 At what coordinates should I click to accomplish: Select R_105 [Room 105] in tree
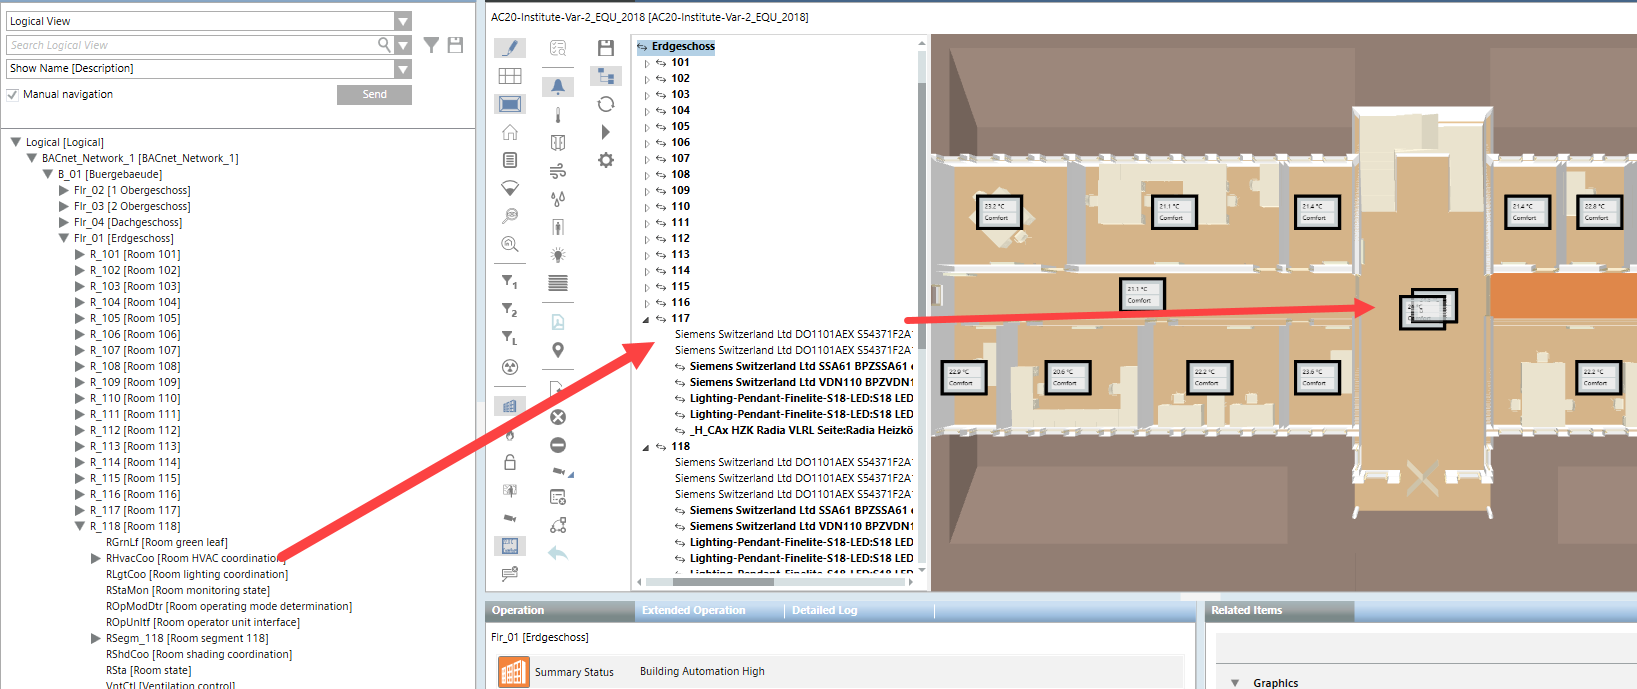point(134,318)
